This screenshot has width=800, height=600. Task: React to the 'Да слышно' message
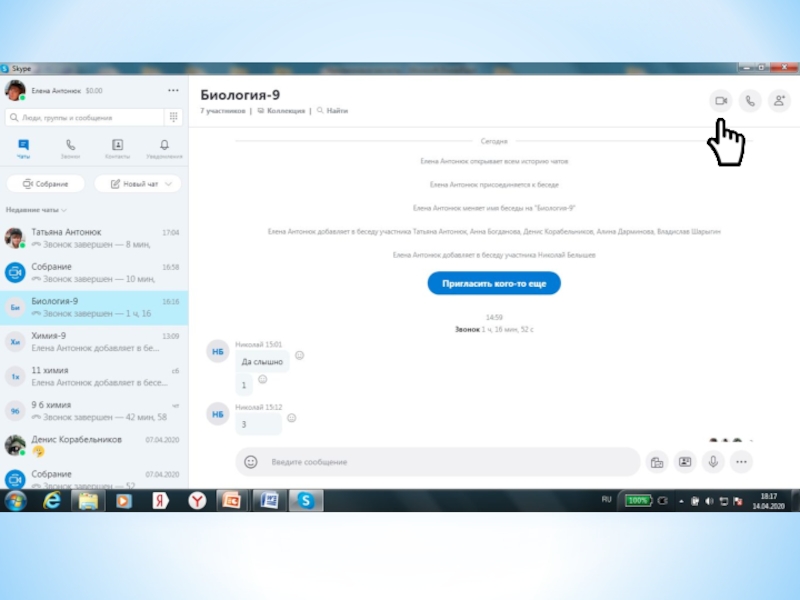pyautogui.click(x=299, y=355)
